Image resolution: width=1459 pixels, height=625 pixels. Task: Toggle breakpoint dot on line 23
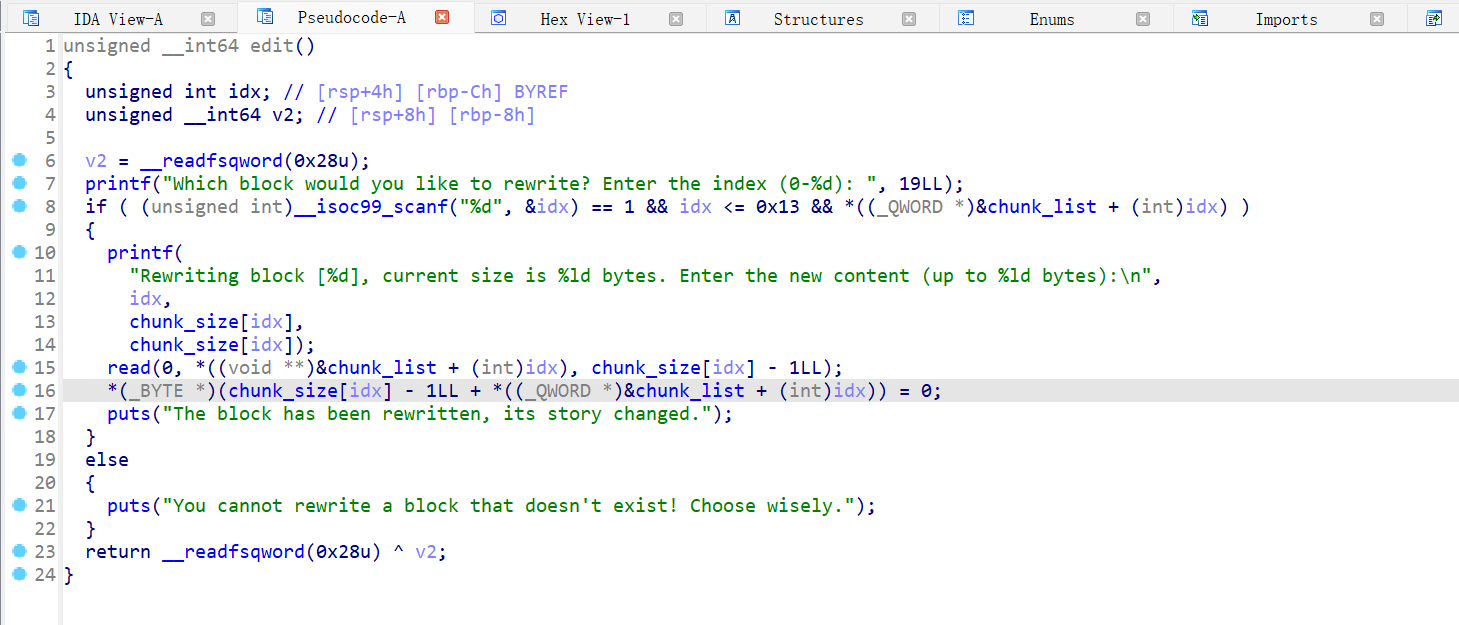(18, 551)
